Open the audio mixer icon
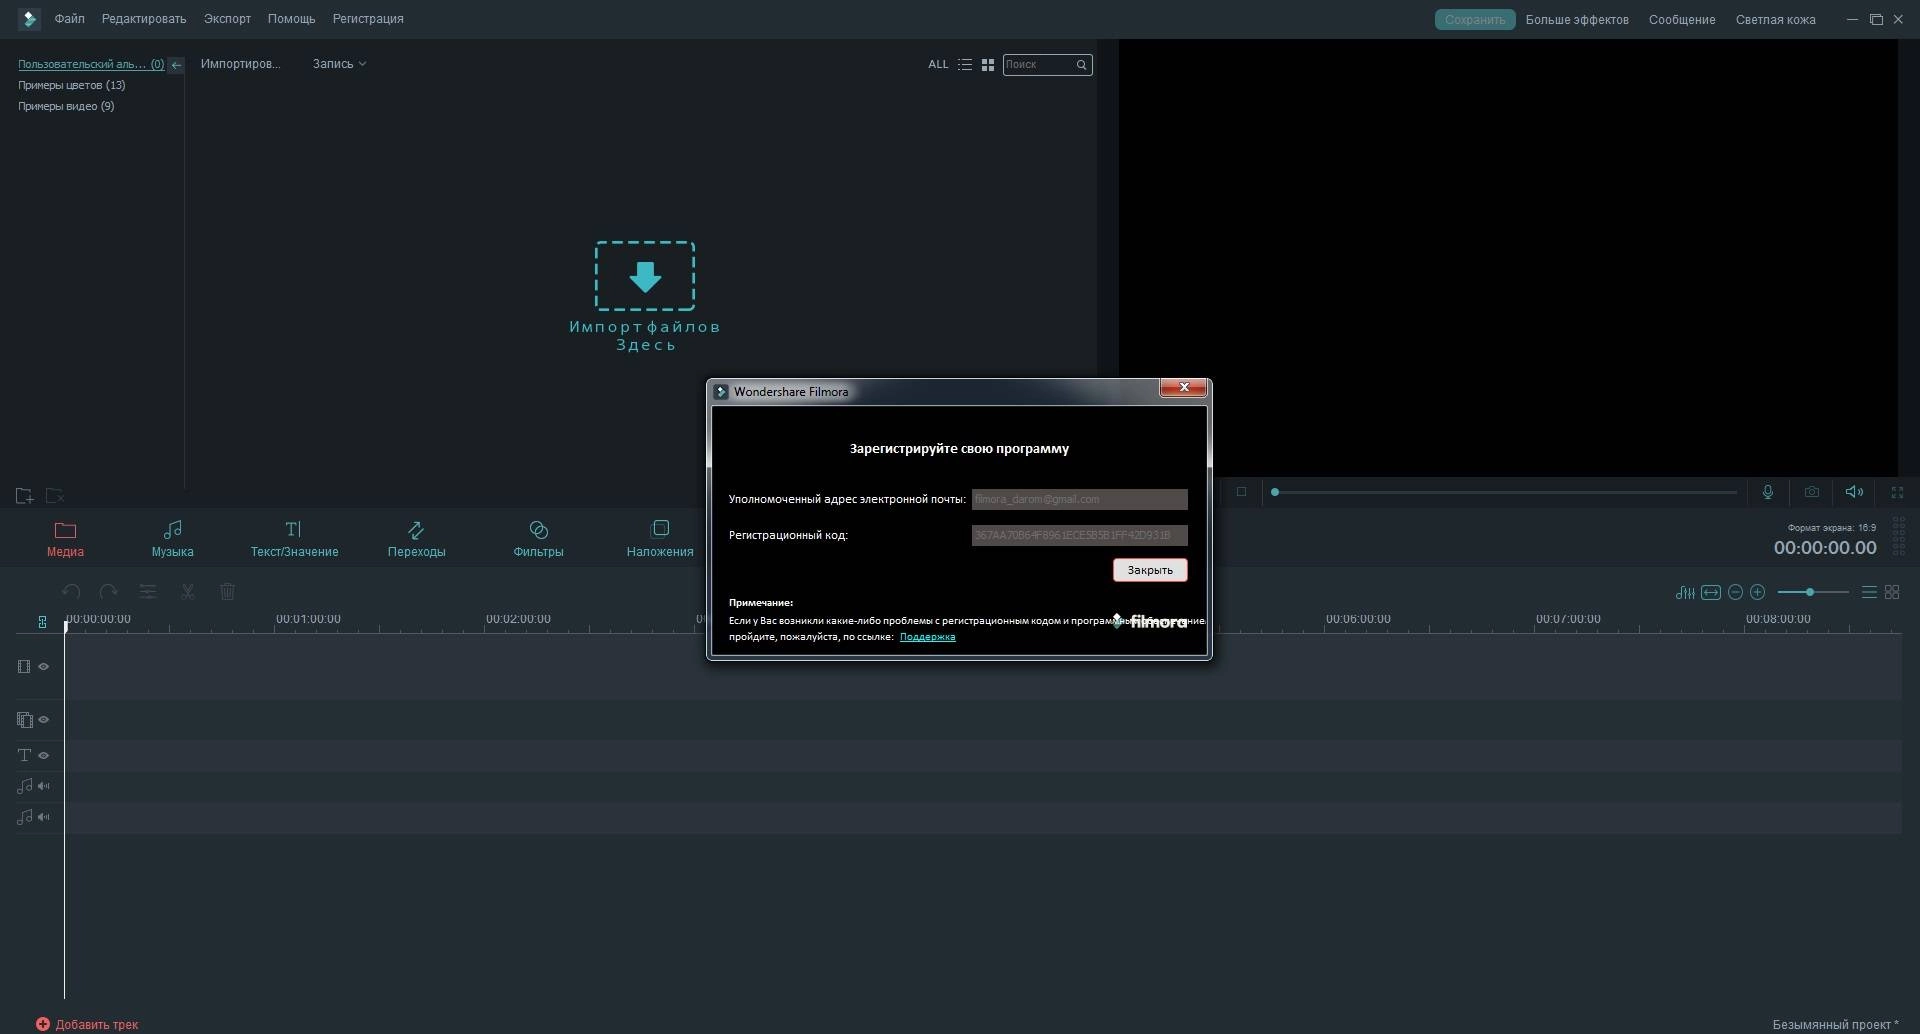The height and width of the screenshot is (1034, 1920). coord(1685,592)
